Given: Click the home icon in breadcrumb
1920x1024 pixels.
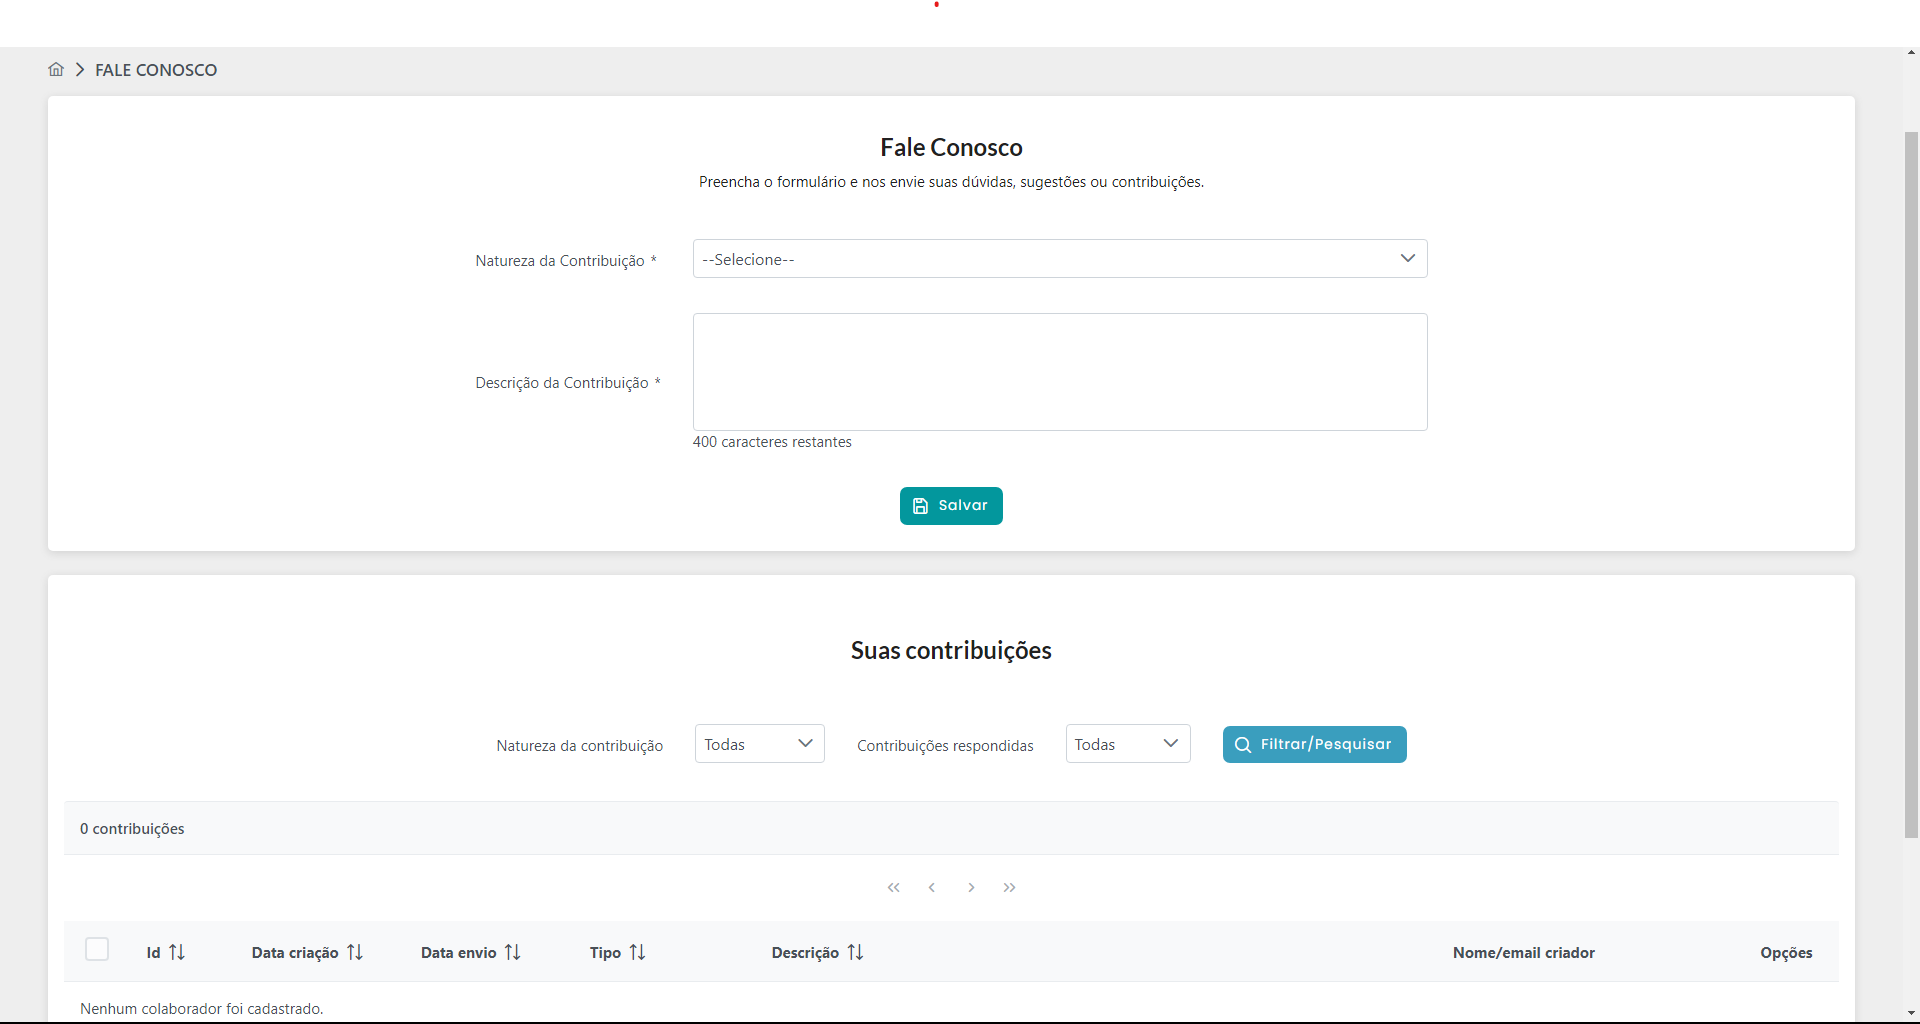Looking at the screenshot, I should point(56,70).
